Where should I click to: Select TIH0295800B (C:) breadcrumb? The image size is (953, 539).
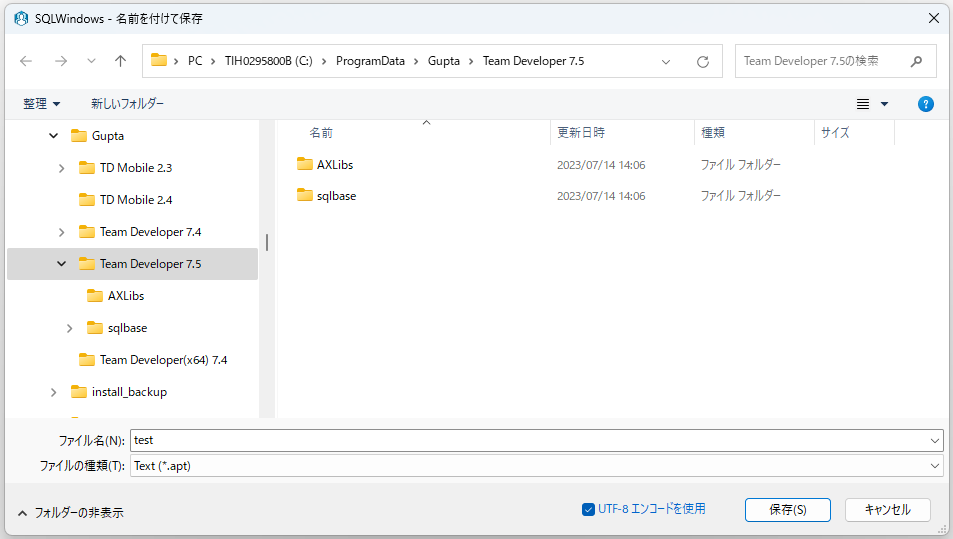(269, 61)
